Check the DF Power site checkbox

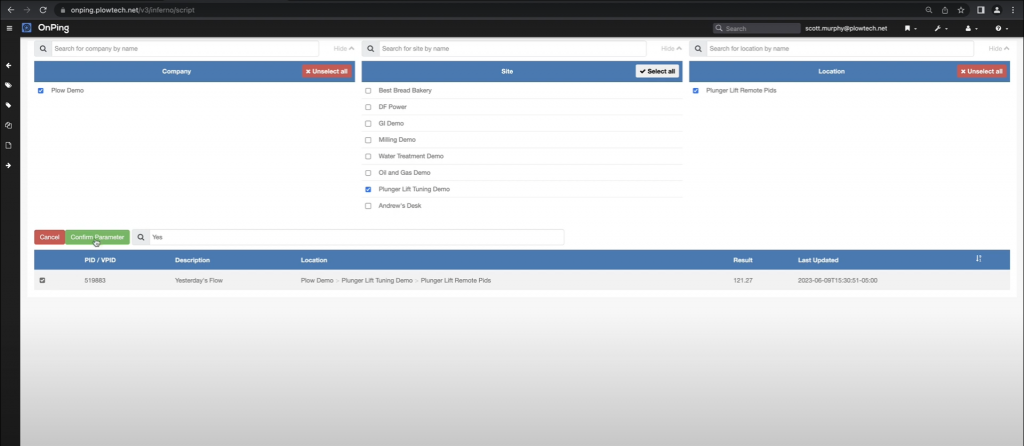tap(368, 107)
